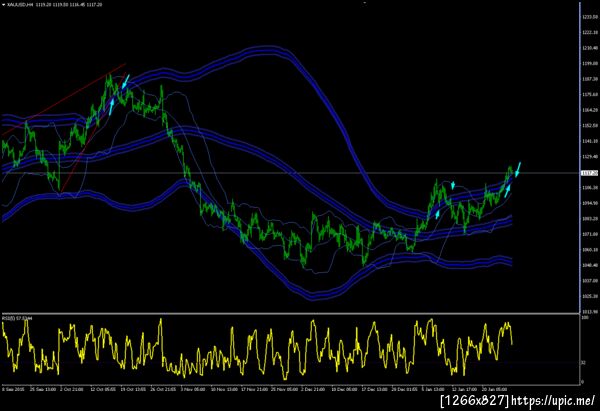The image size is (600, 411).
Task: Click the 3 Nov 05:00 time label
Action: 193,389
